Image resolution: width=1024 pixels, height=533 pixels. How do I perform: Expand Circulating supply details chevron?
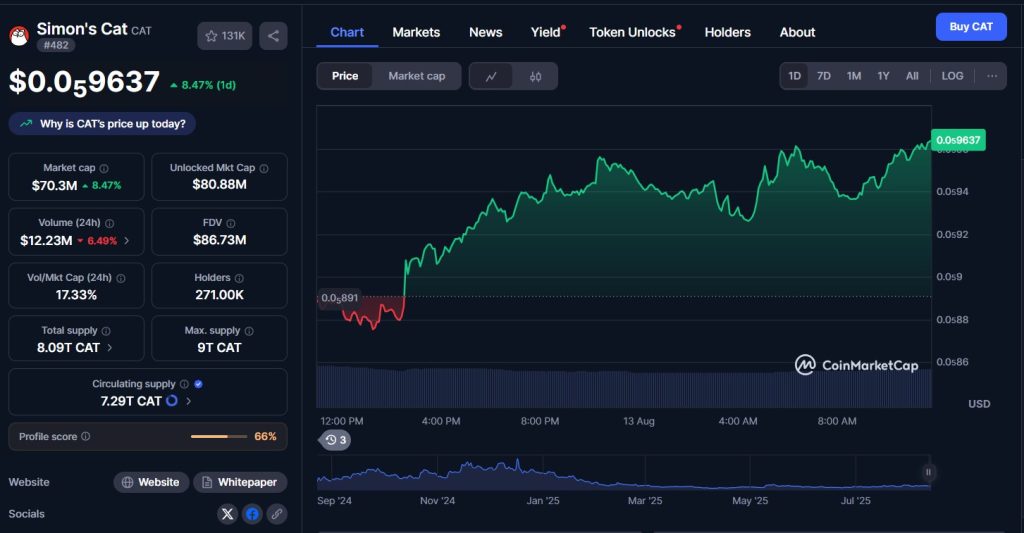(x=188, y=401)
